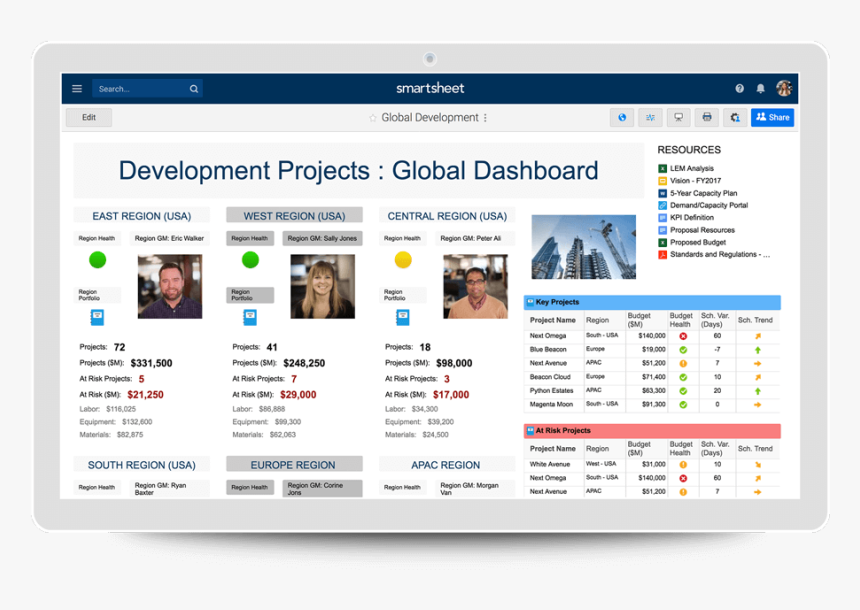Open Proposal Resources link
The height and width of the screenshot is (610, 860).
point(702,230)
